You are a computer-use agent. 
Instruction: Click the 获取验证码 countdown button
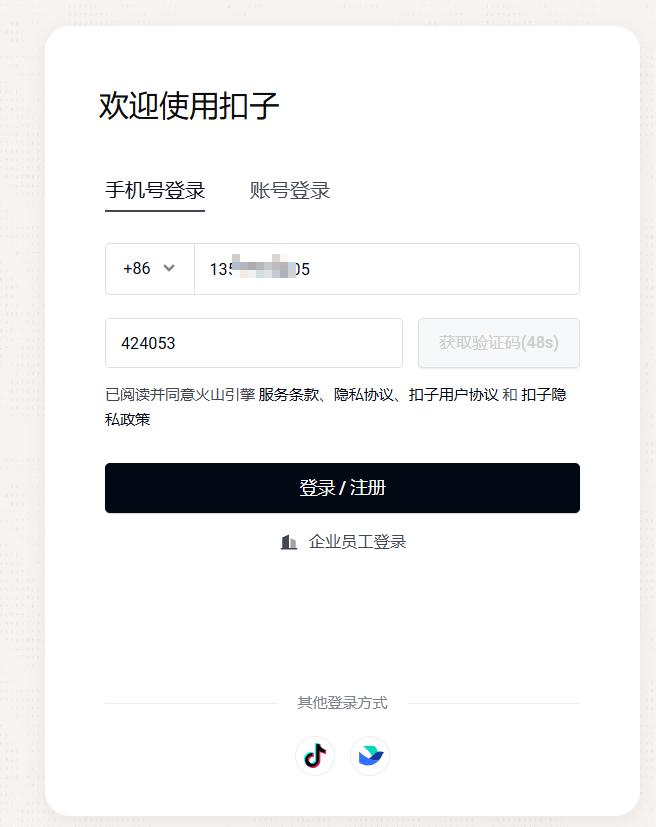tap(499, 343)
